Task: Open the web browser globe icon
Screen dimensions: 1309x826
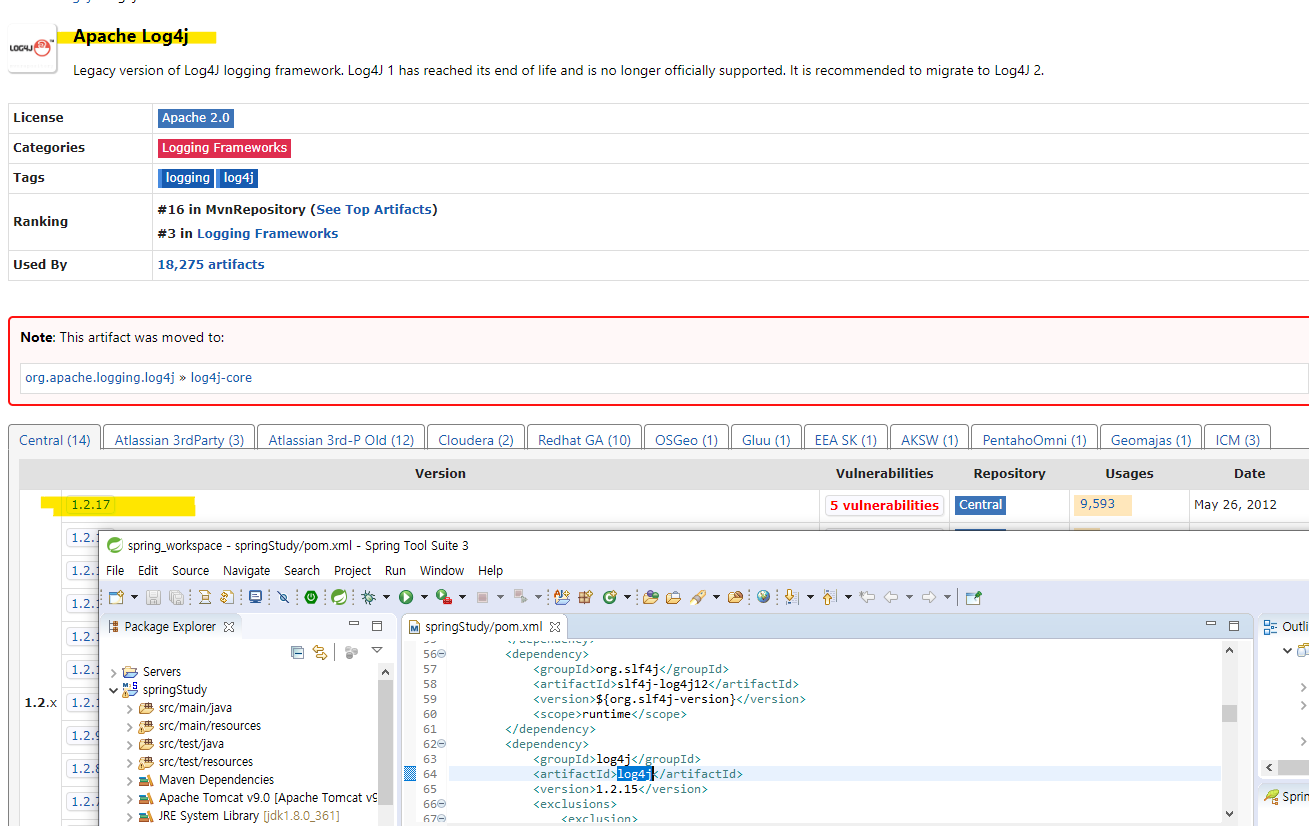Action: (x=763, y=597)
